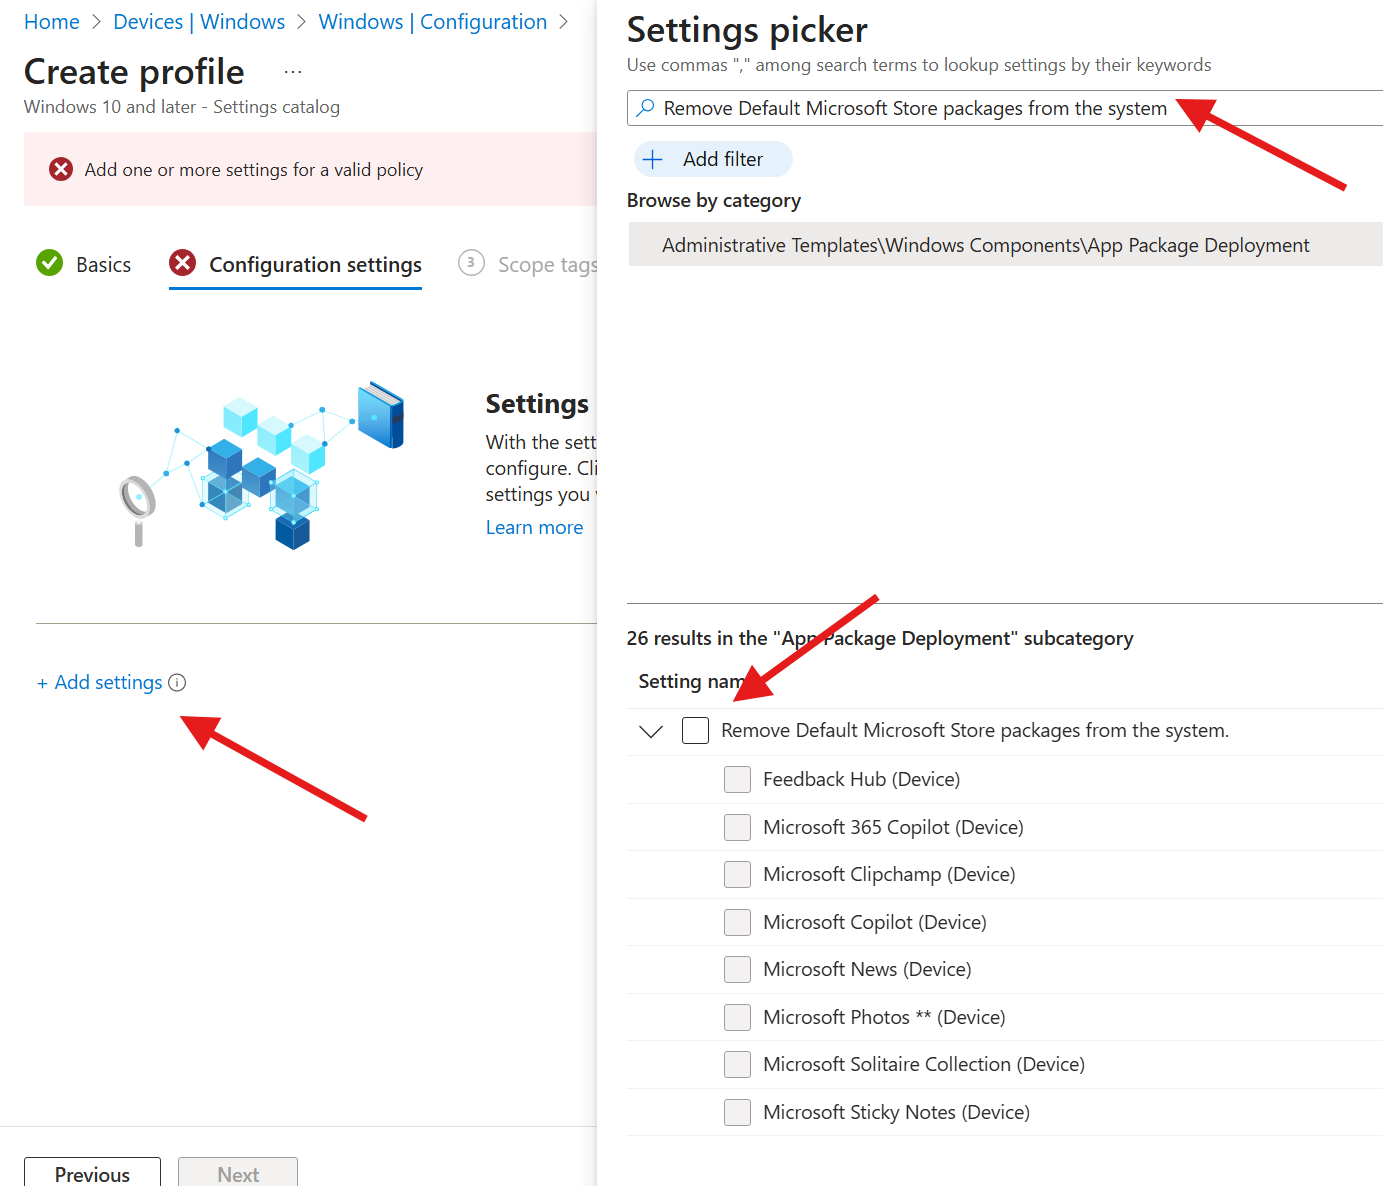Switch to the Basics tab

pyautogui.click(x=103, y=263)
